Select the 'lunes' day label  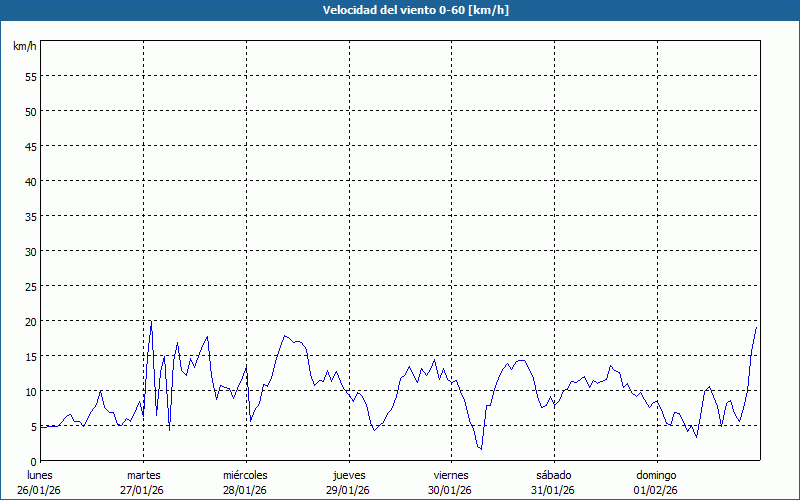(40, 475)
